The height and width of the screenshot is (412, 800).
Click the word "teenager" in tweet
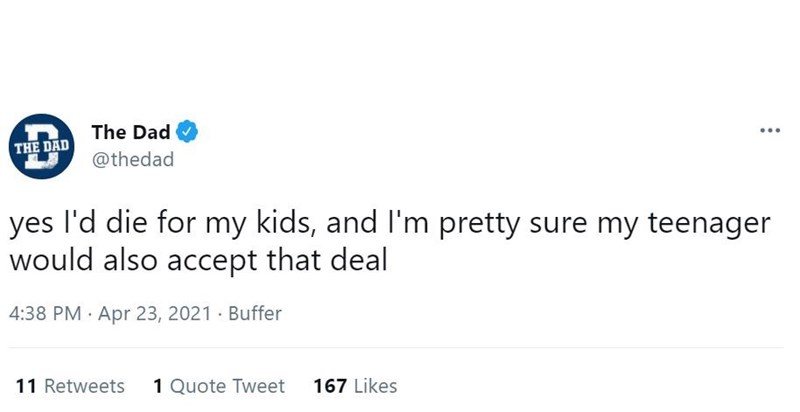[x=709, y=224]
